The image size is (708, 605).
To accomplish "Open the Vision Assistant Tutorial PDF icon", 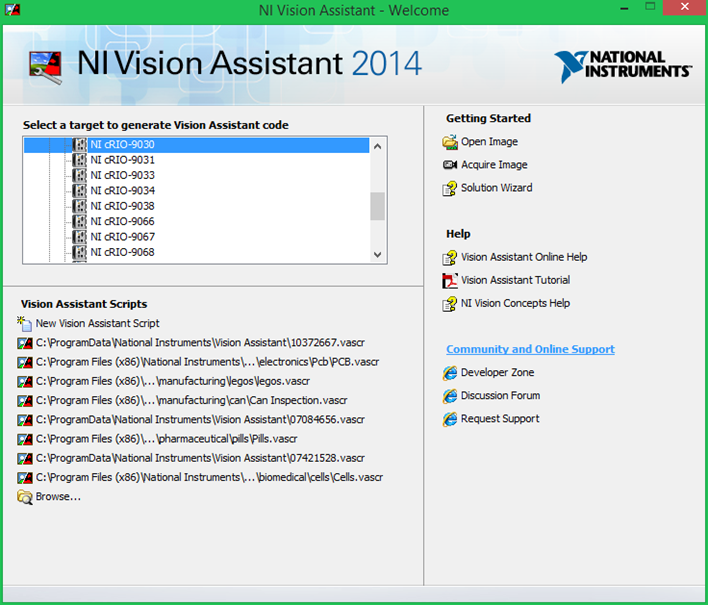I will (450, 280).
